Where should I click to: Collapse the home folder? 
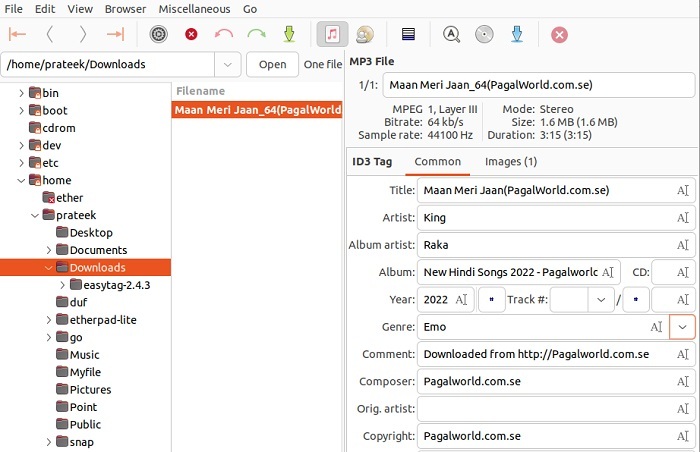click(21, 180)
